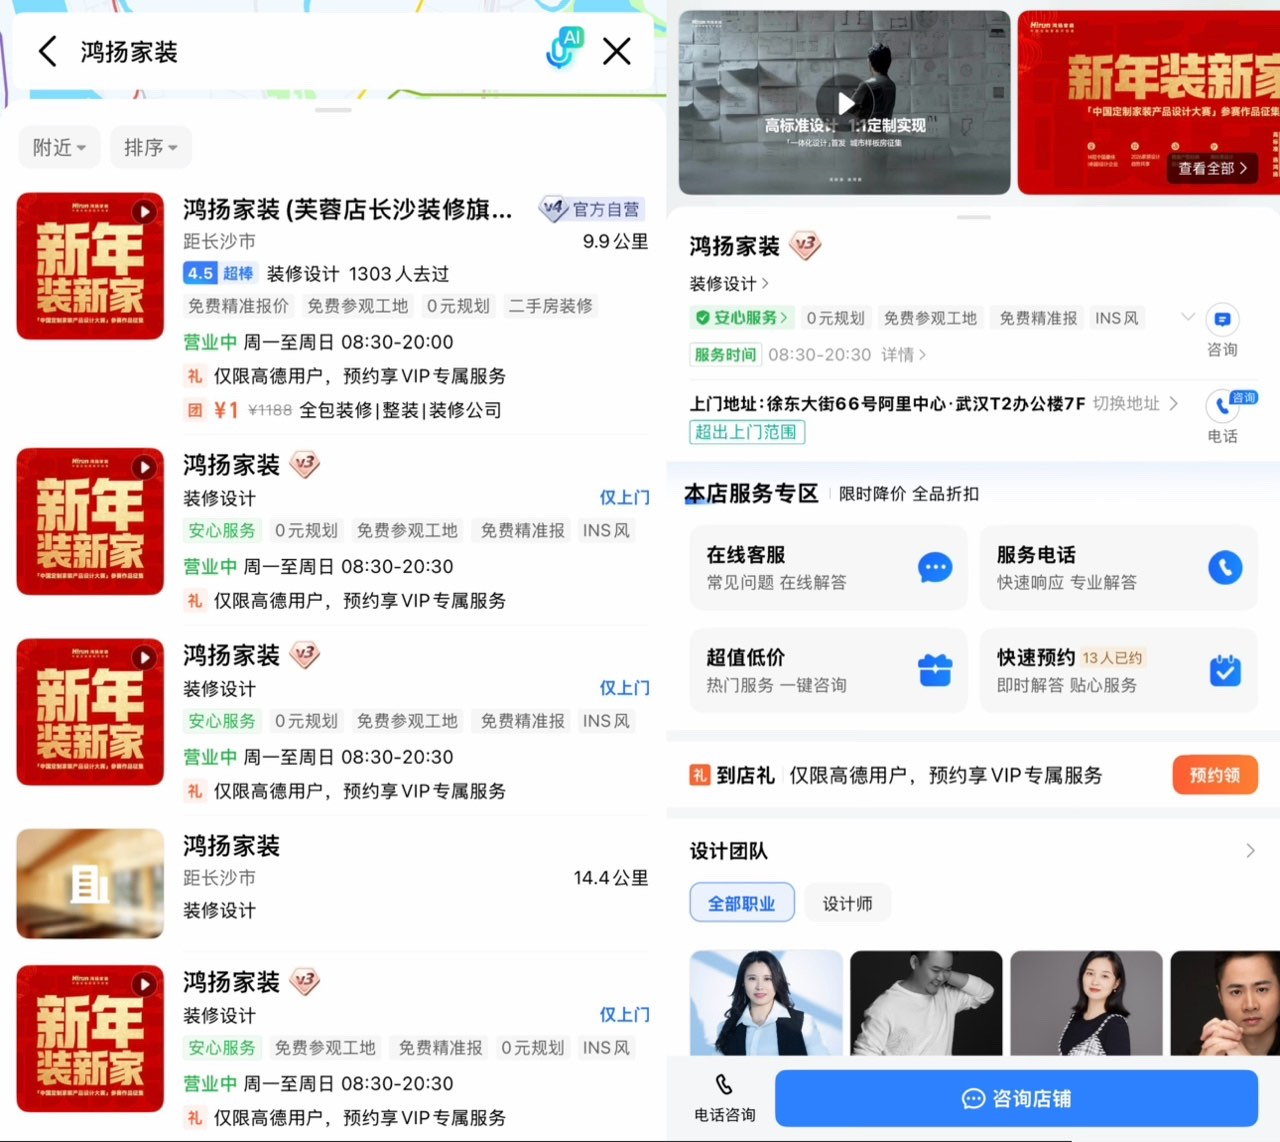This screenshot has width=1280, height=1142.
Task: Expand the service tags chevron
Action: point(1187,318)
